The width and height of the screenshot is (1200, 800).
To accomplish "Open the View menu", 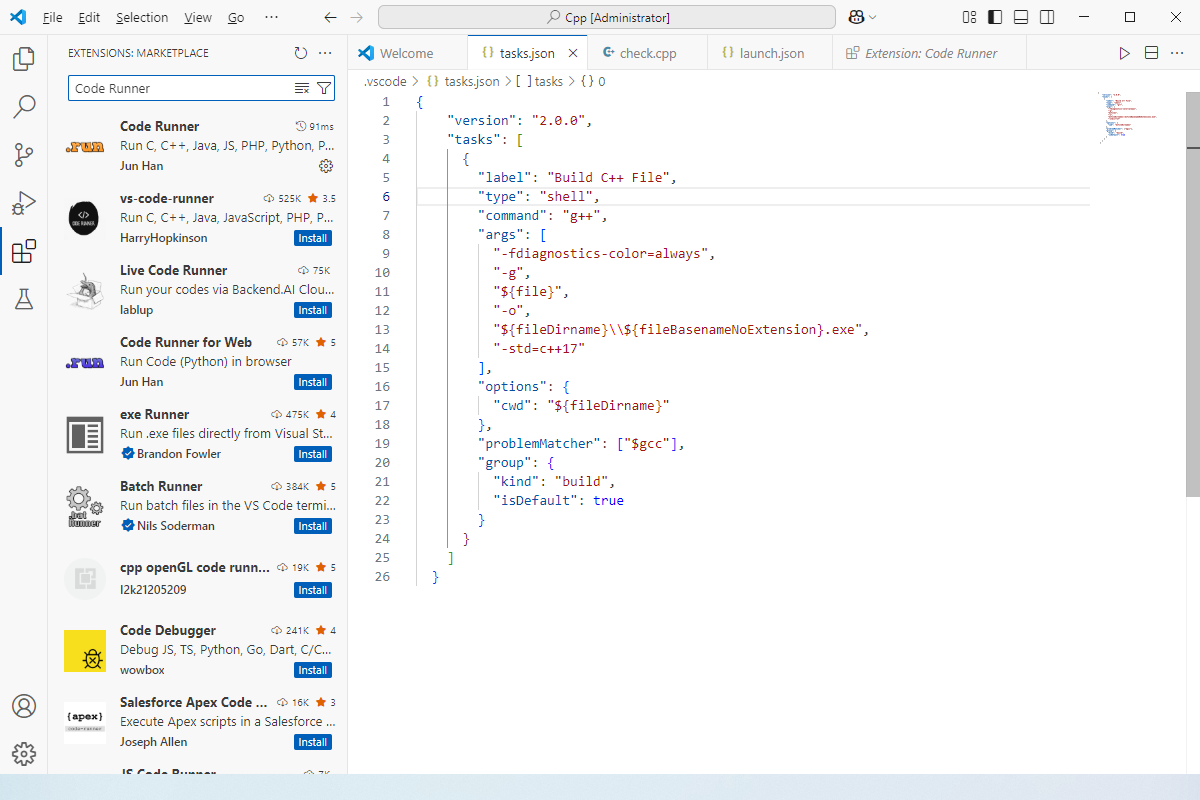I will 198,18.
